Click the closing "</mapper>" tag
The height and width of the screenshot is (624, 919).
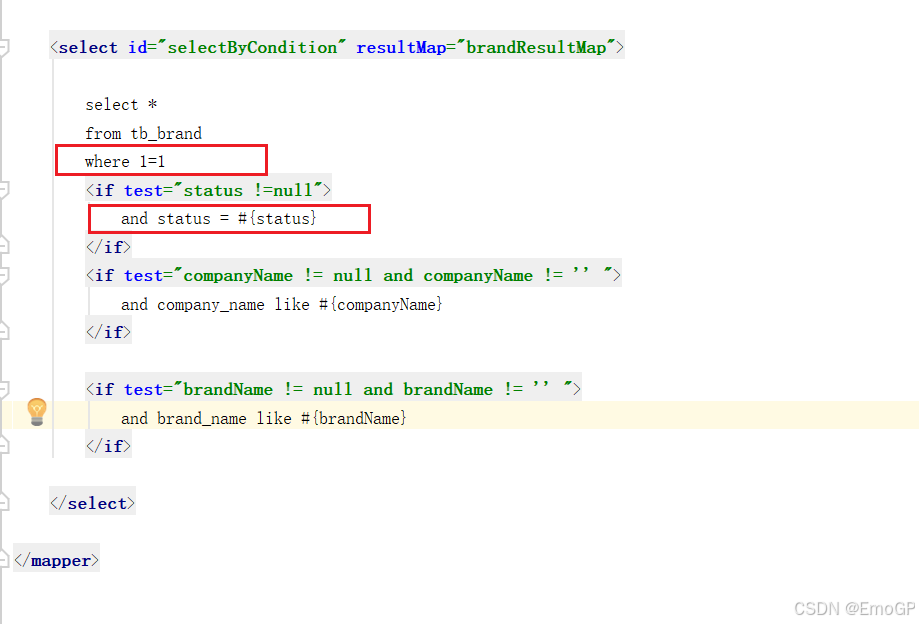coord(56,561)
